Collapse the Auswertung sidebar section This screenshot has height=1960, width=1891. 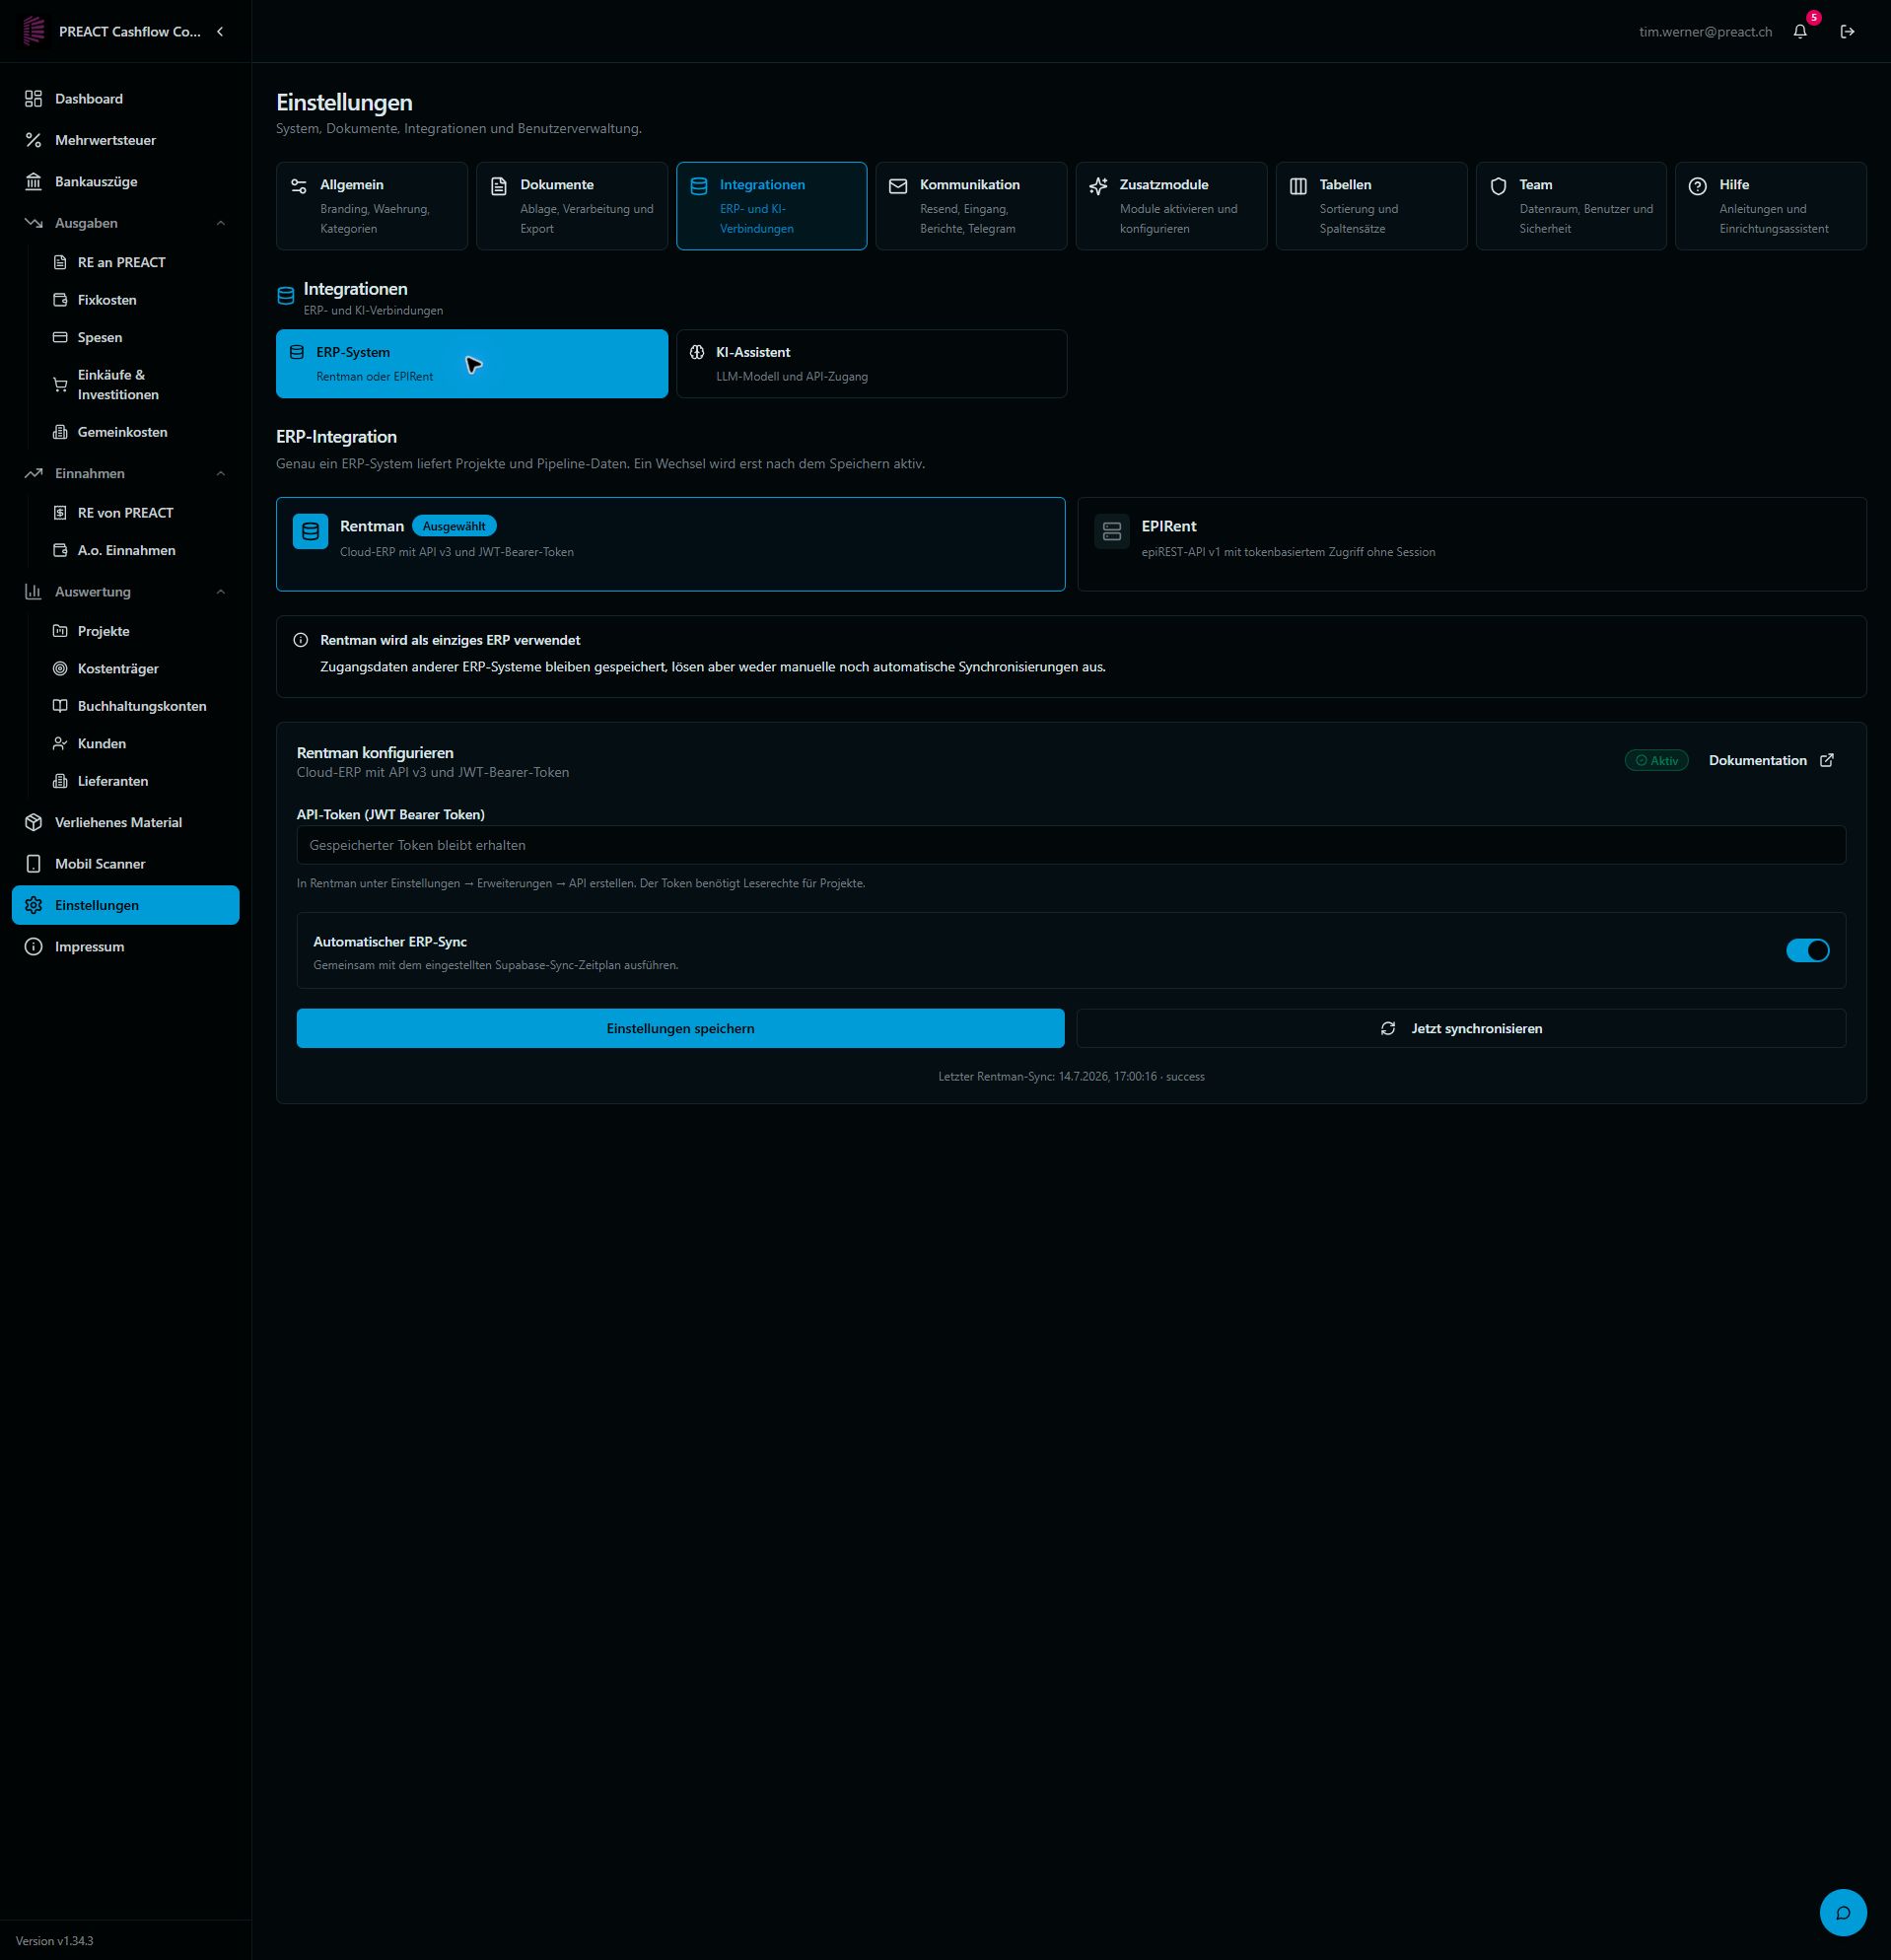coord(221,591)
